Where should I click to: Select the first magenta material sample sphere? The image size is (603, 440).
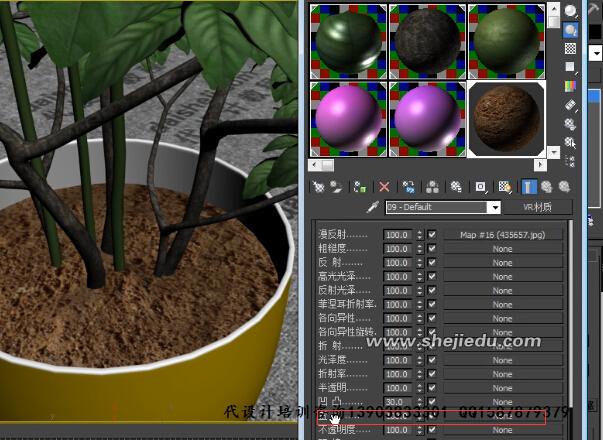(348, 118)
